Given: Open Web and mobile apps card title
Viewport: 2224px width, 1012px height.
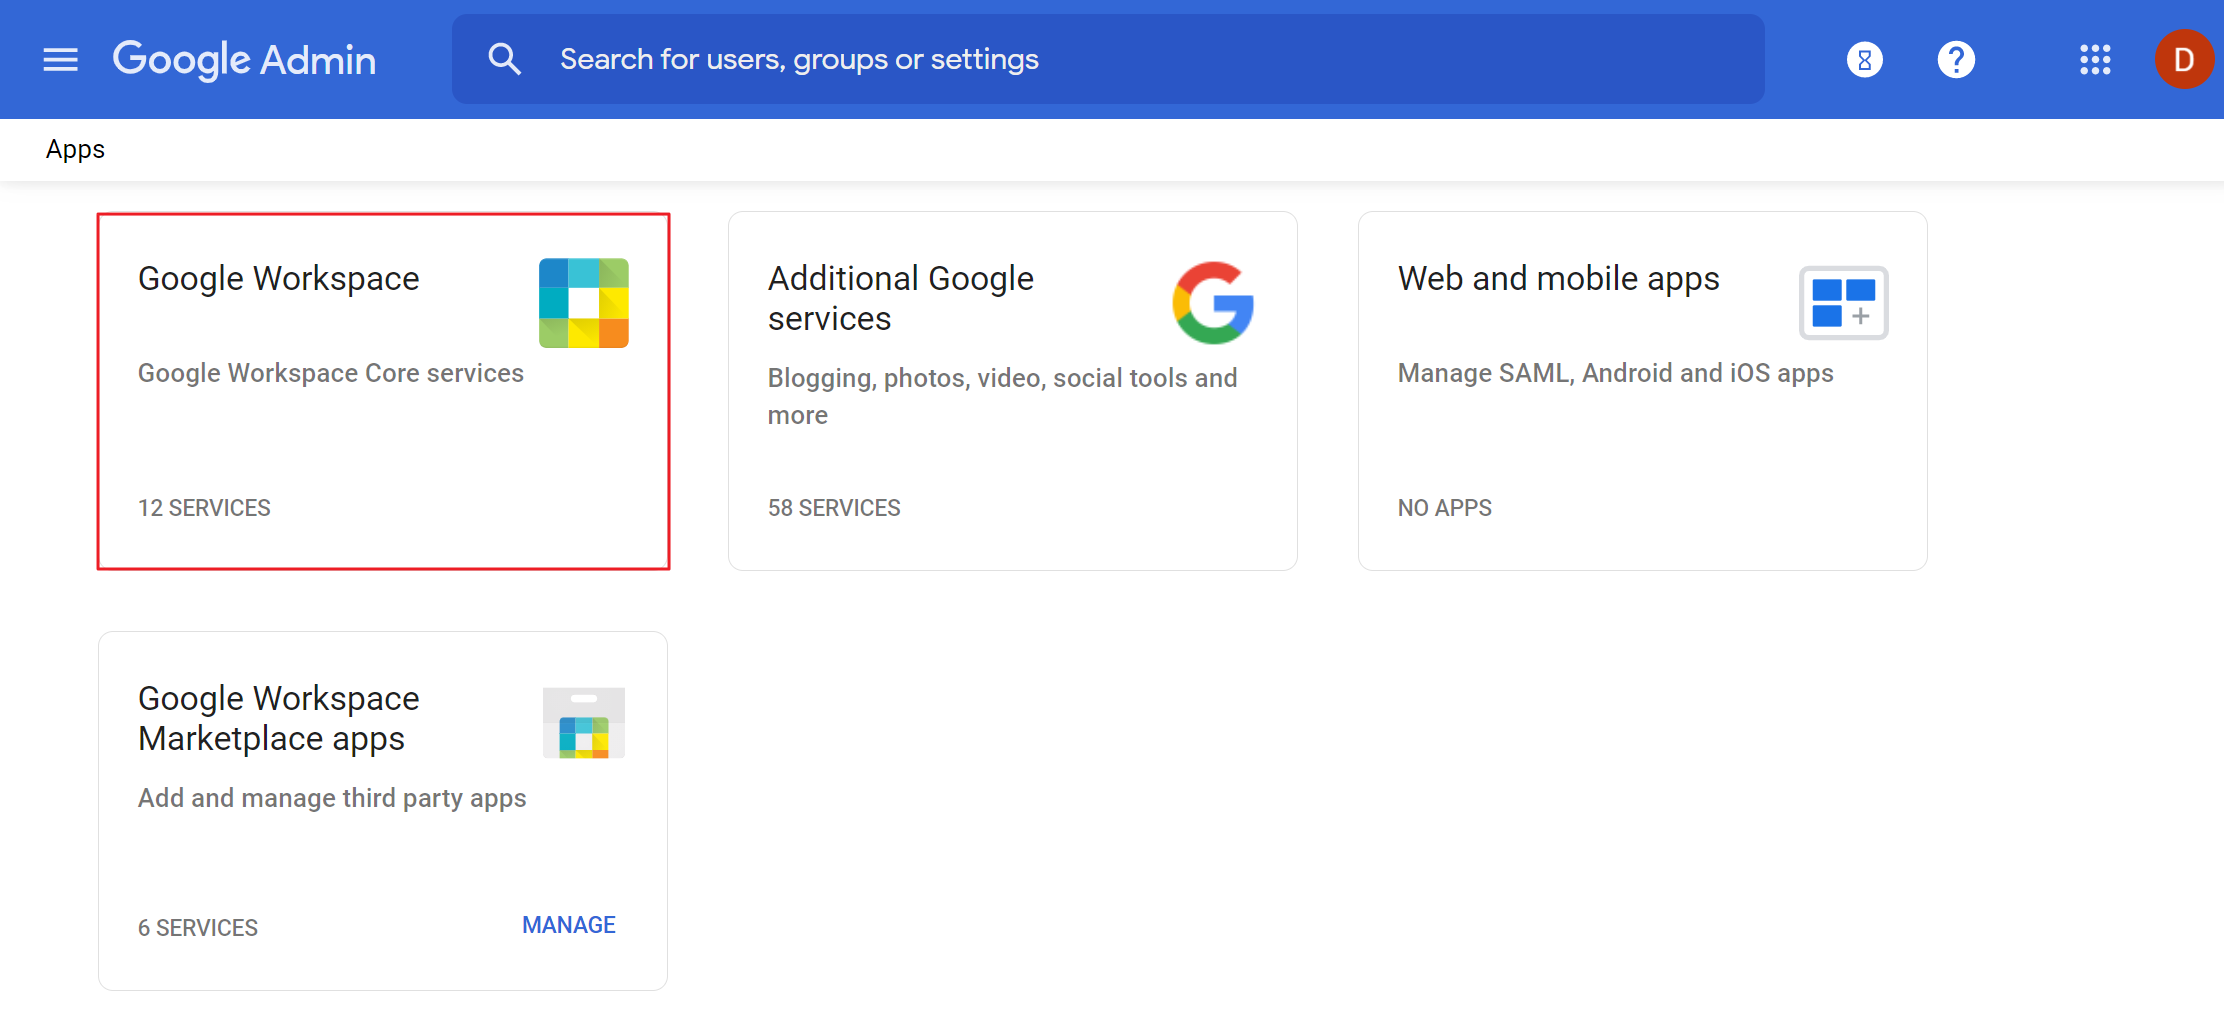Looking at the screenshot, I should [x=1558, y=279].
